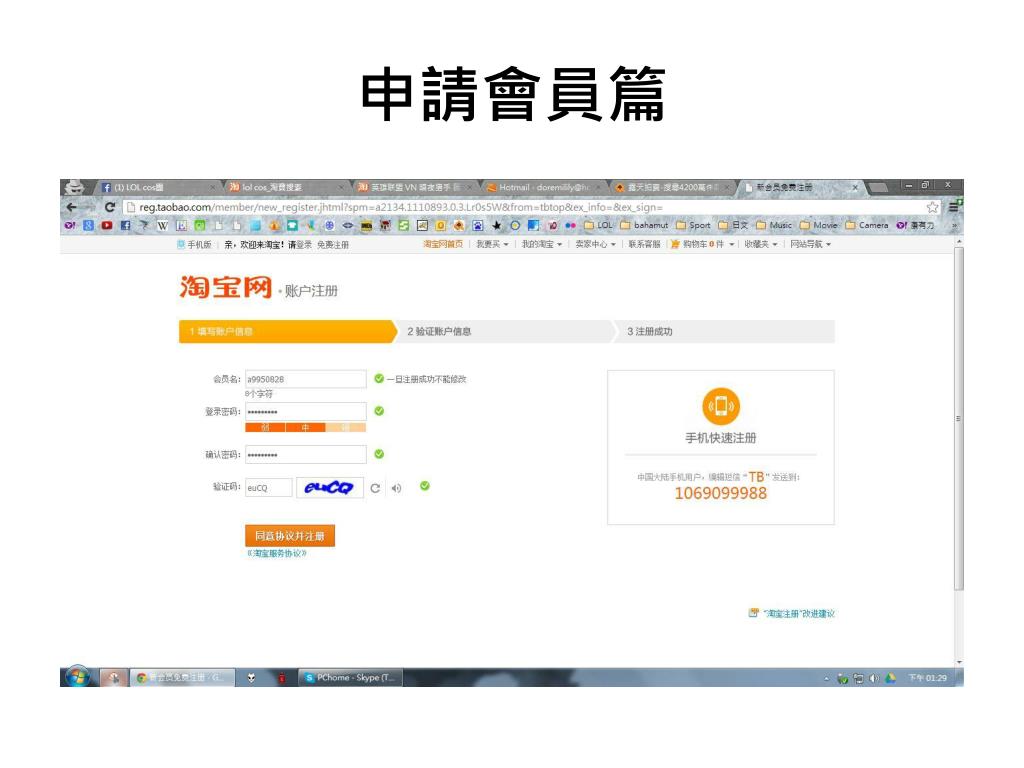Switch to the (1) LOL cos Facebook tab
Screen dimensions: 1024x768
tap(157, 187)
